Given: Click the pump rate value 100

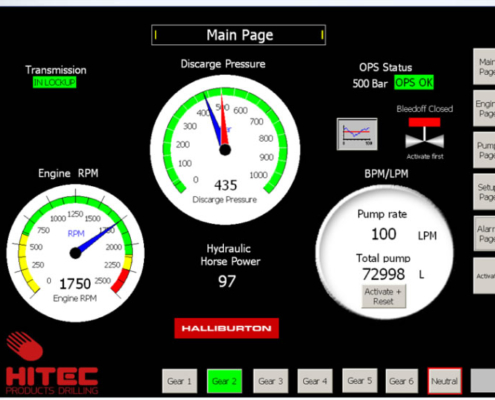Looking at the screenshot, I should [x=384, y=234].
